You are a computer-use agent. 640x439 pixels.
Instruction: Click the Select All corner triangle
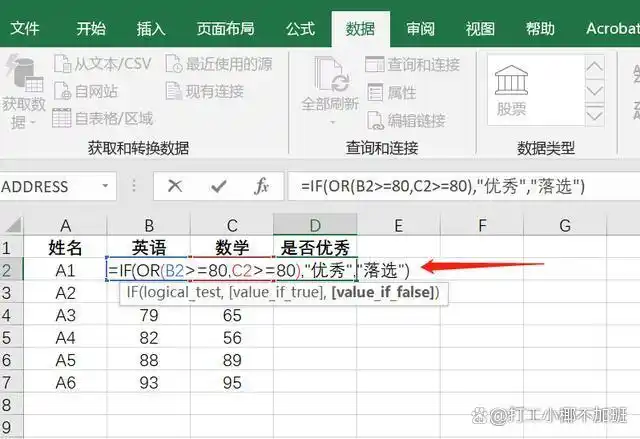(x=12, y=225)
